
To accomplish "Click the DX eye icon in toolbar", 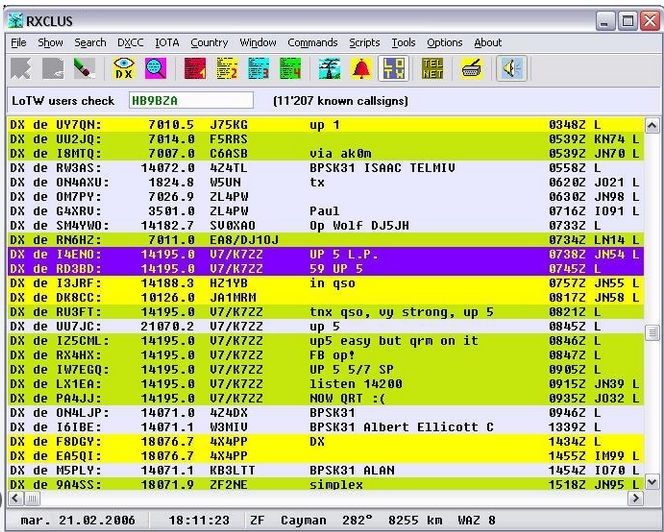I will tap(125, 69).
